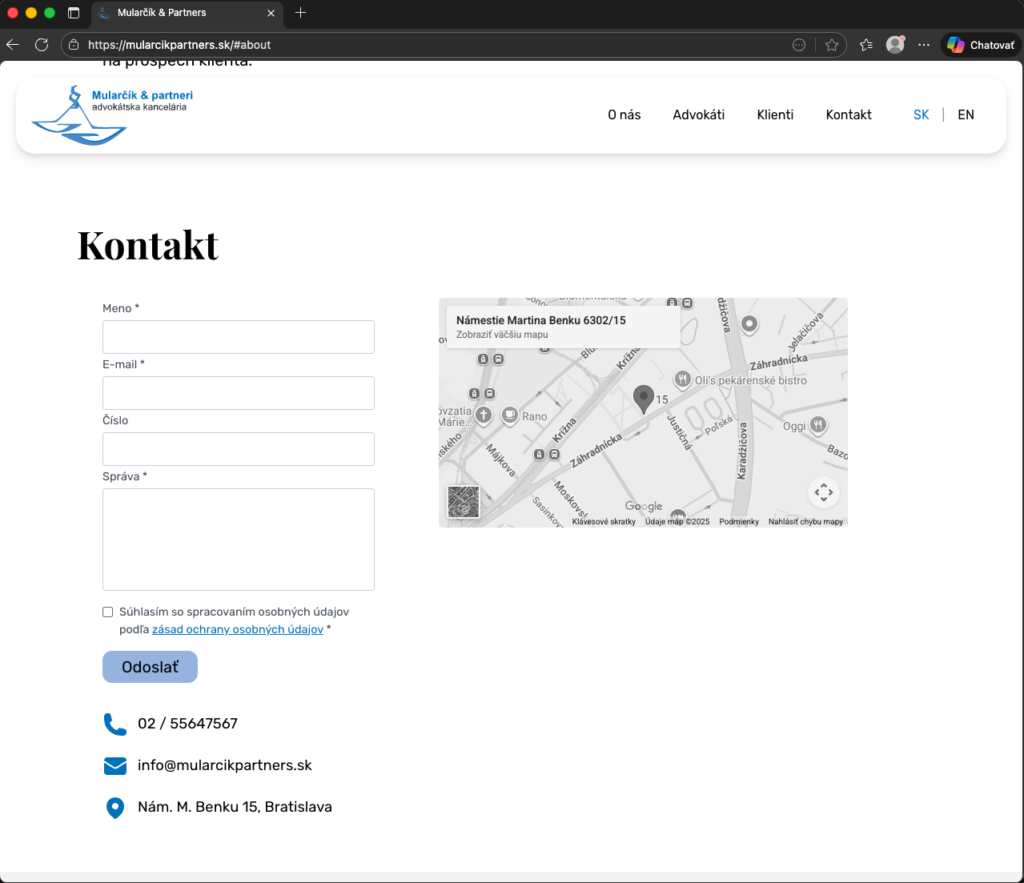
Task: Open Zobraziť väčšiu mapu link
Action: [x=502, y=334]
